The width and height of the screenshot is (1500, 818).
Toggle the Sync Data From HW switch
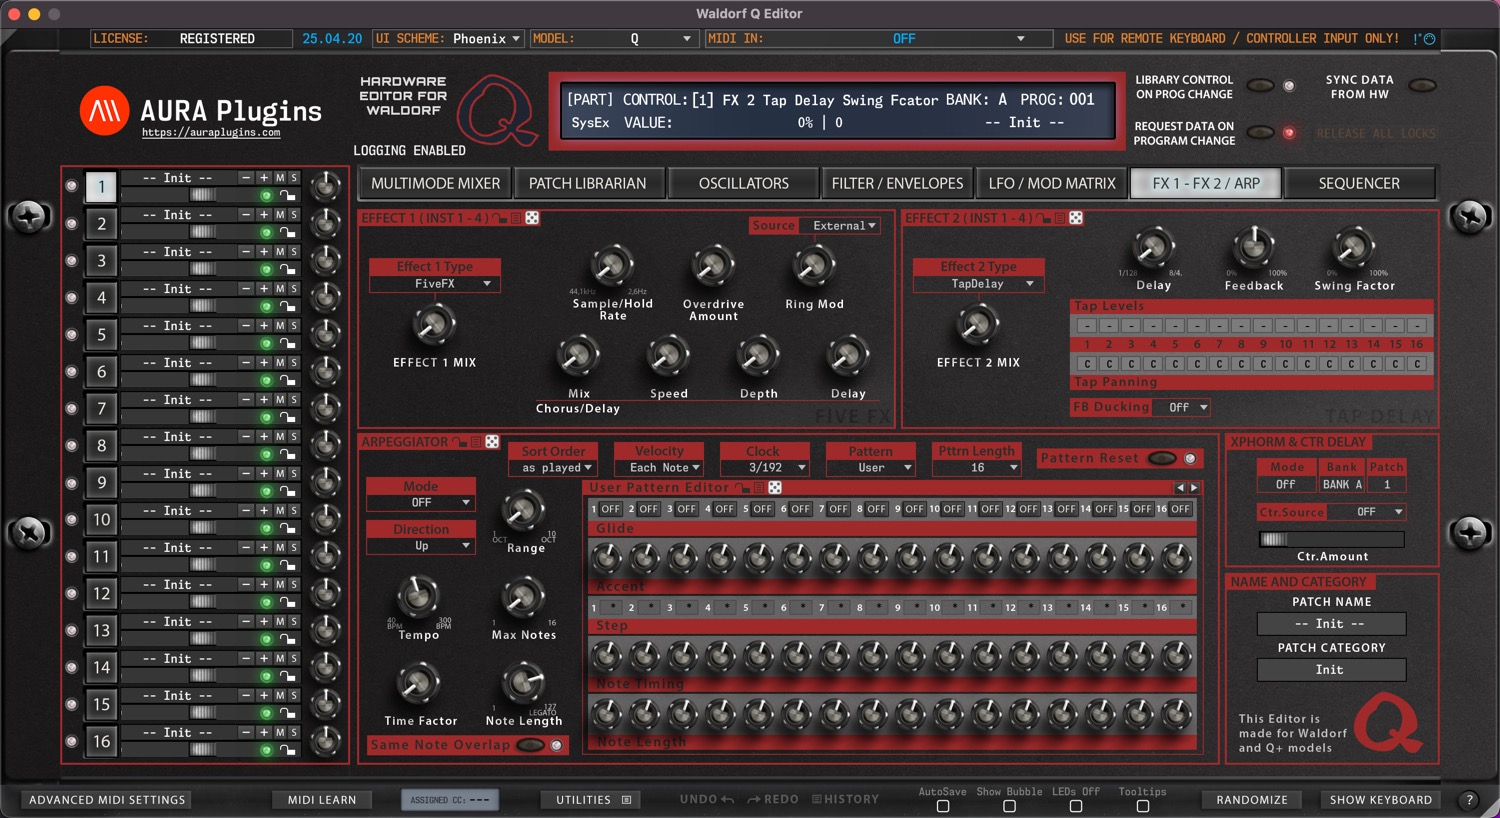pos(1422,86)
